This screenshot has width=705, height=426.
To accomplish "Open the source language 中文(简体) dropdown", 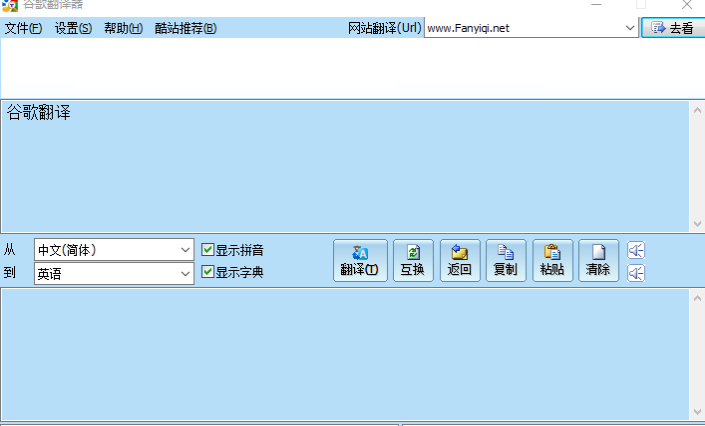I will 114,250.
